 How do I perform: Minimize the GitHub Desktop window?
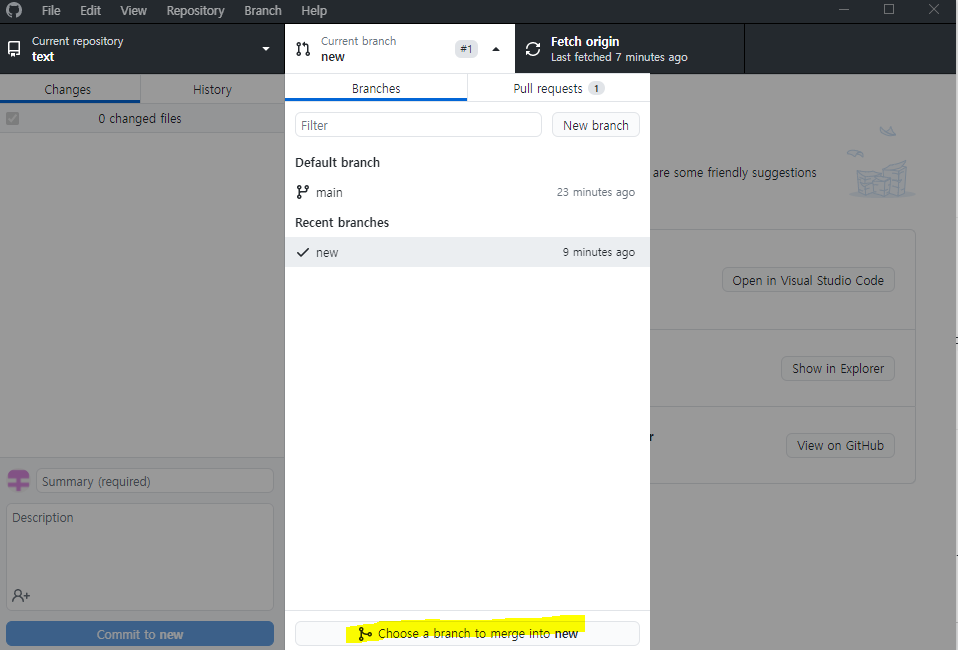[844, 10]
